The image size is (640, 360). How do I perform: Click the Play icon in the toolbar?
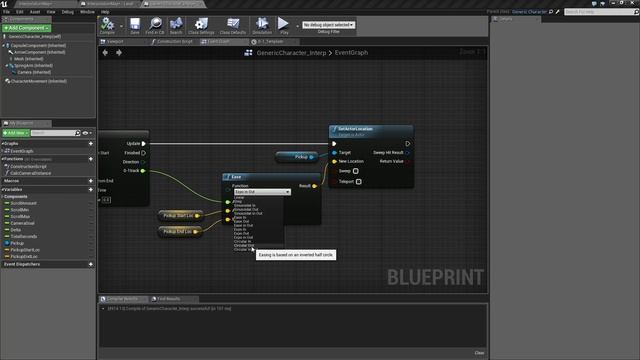click(283, 23)
